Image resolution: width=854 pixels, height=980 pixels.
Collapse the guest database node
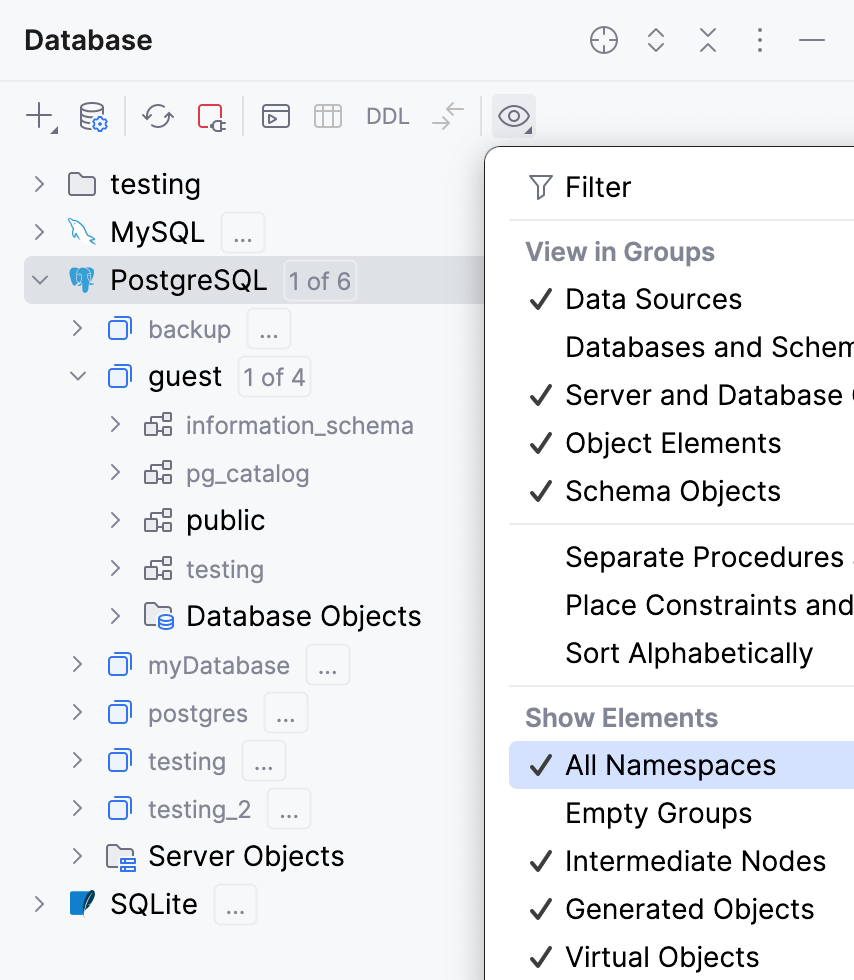point(76,377)
